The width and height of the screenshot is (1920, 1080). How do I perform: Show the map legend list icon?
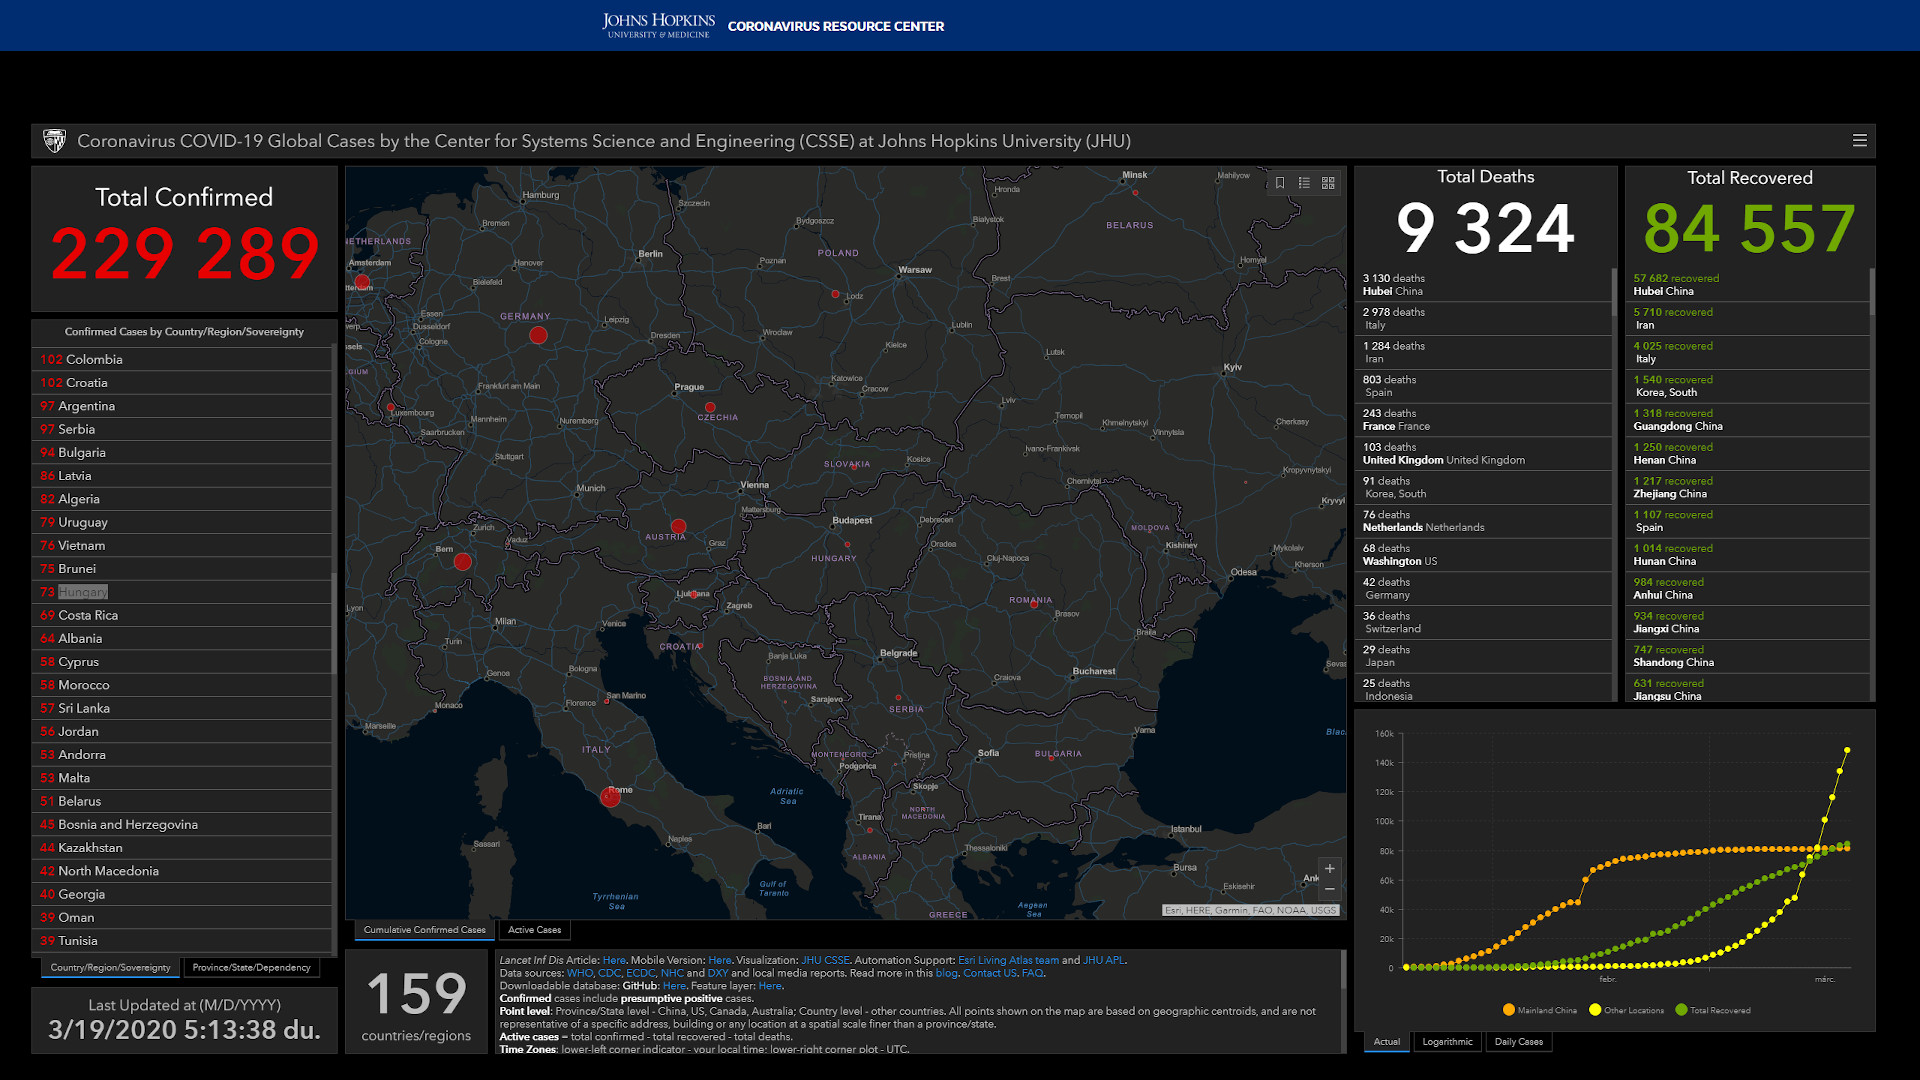[x=1304, y=183]
